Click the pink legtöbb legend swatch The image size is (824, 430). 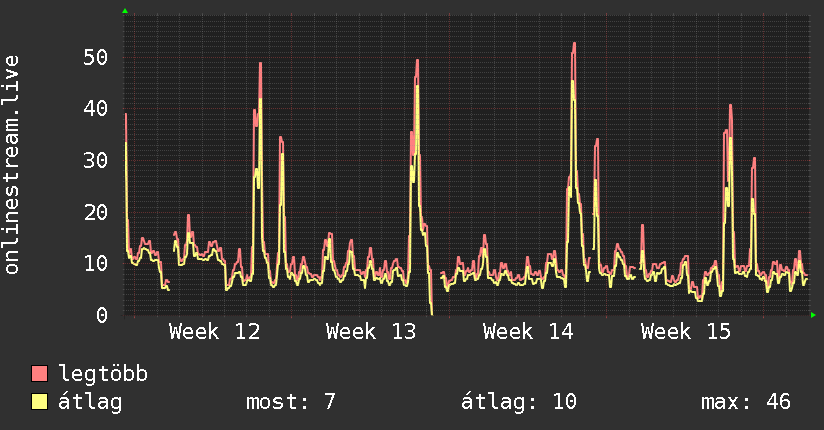(x=39, y=373)
